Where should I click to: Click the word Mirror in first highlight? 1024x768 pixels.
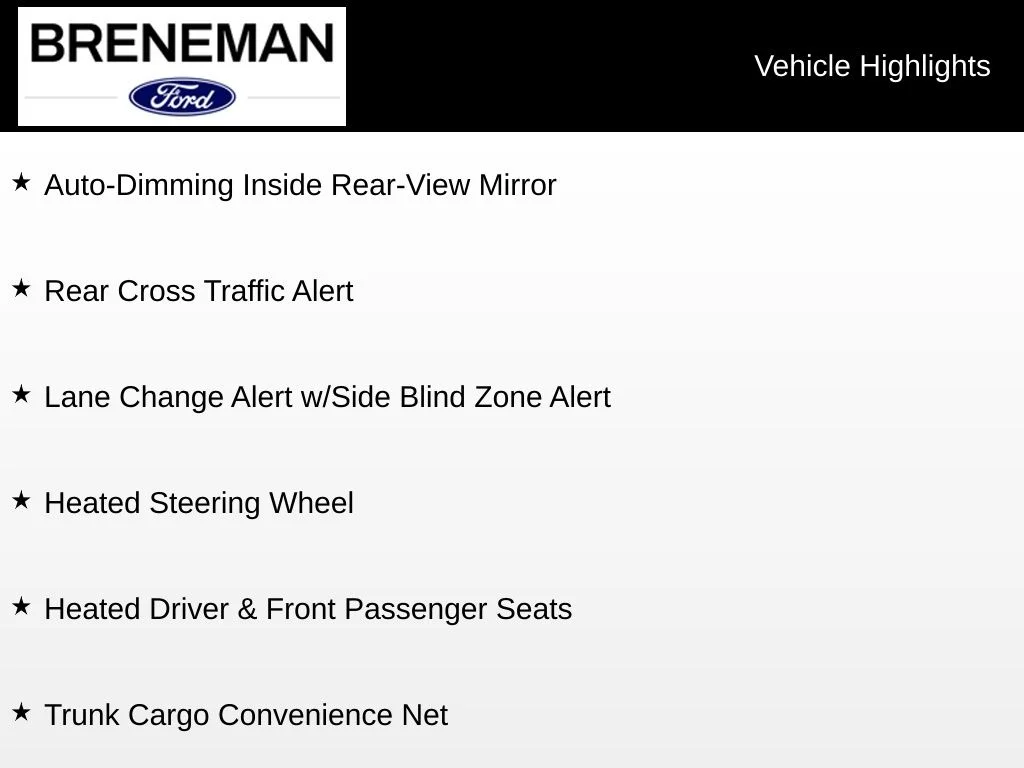pos(517,185)
